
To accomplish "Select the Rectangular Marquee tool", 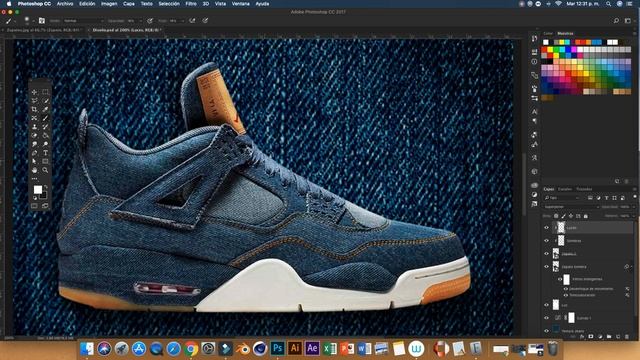I will [45, 92].
